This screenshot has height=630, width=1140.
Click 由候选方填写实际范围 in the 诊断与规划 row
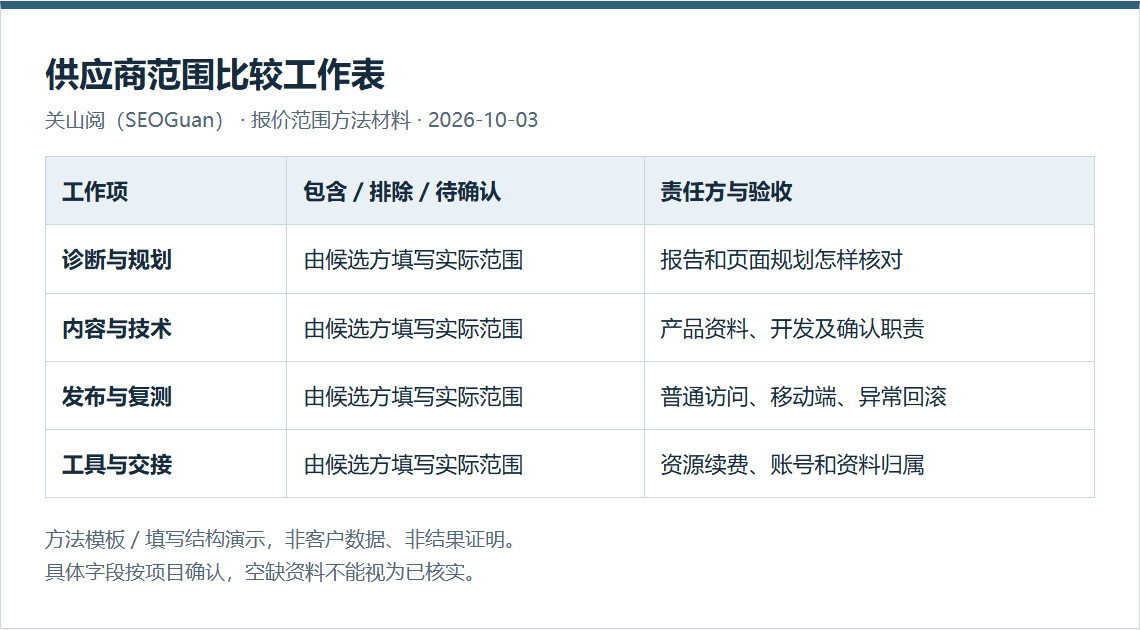click(x=413, y=259)
